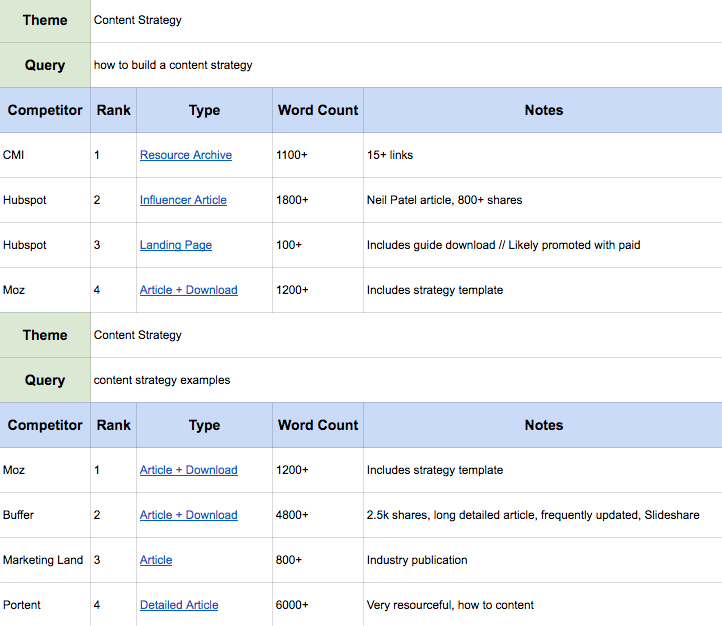Select the '1100+' word count cell

click(x=318, y=155)
